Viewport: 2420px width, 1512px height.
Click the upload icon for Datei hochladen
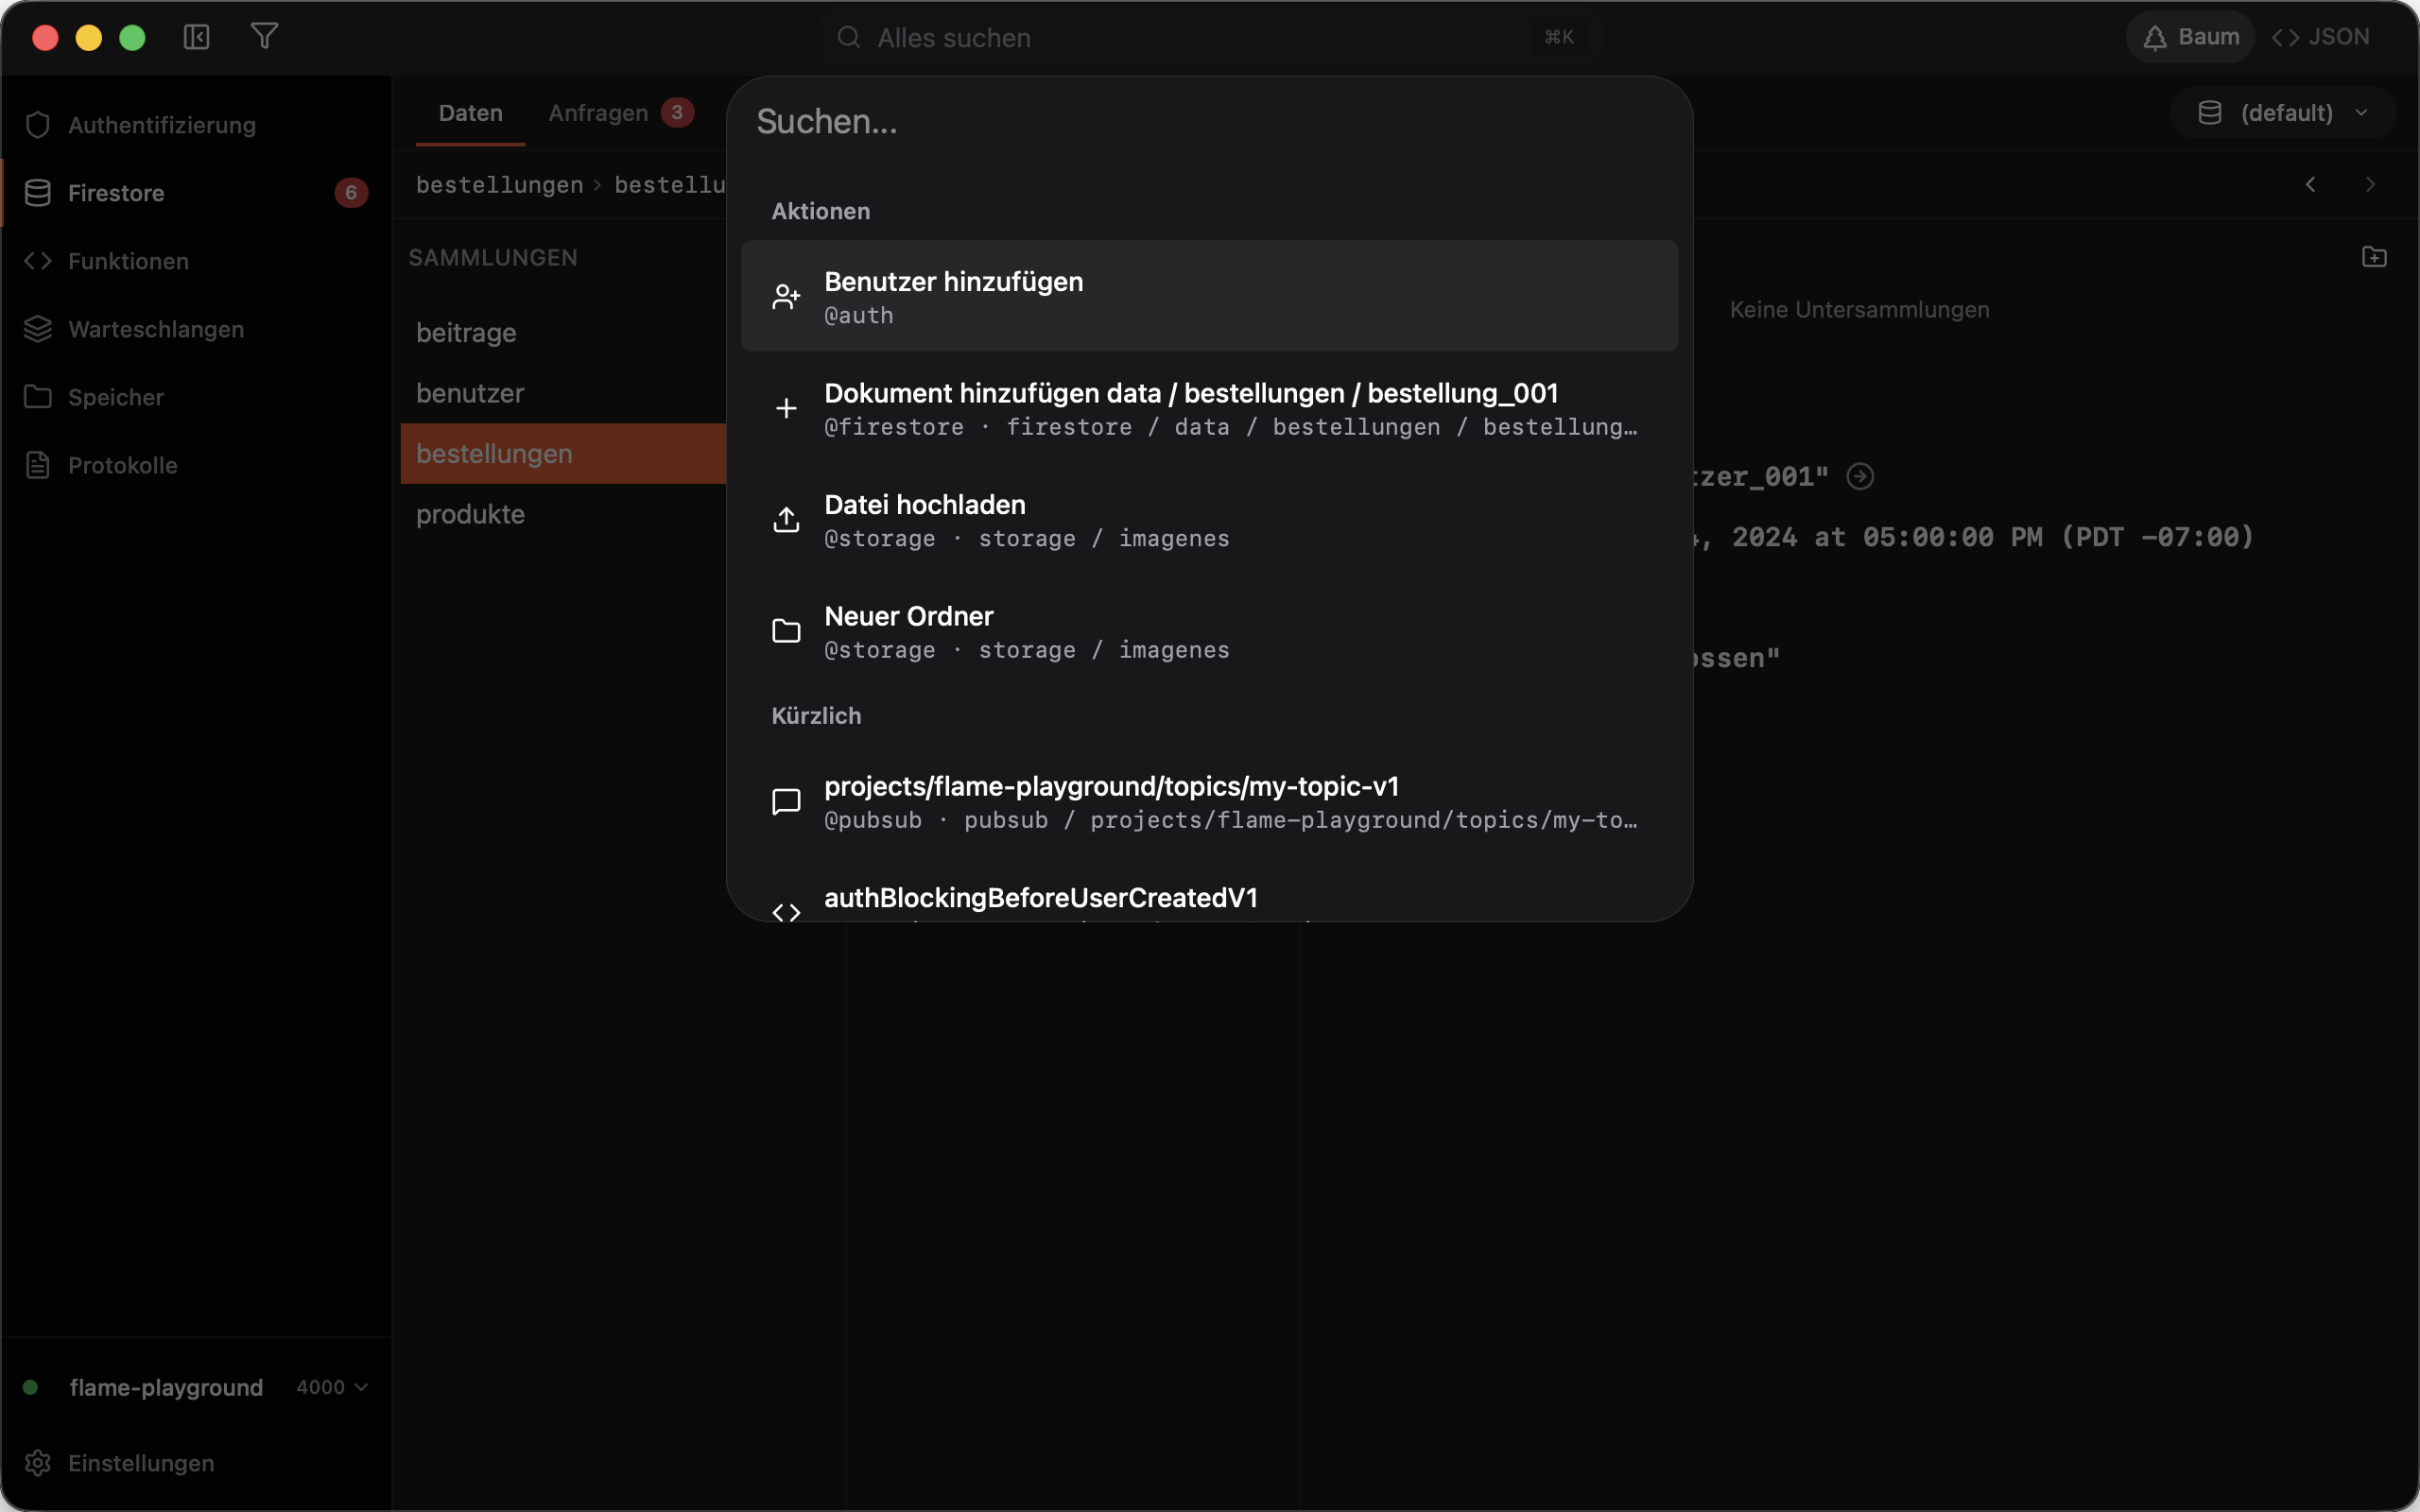point(786,519)
